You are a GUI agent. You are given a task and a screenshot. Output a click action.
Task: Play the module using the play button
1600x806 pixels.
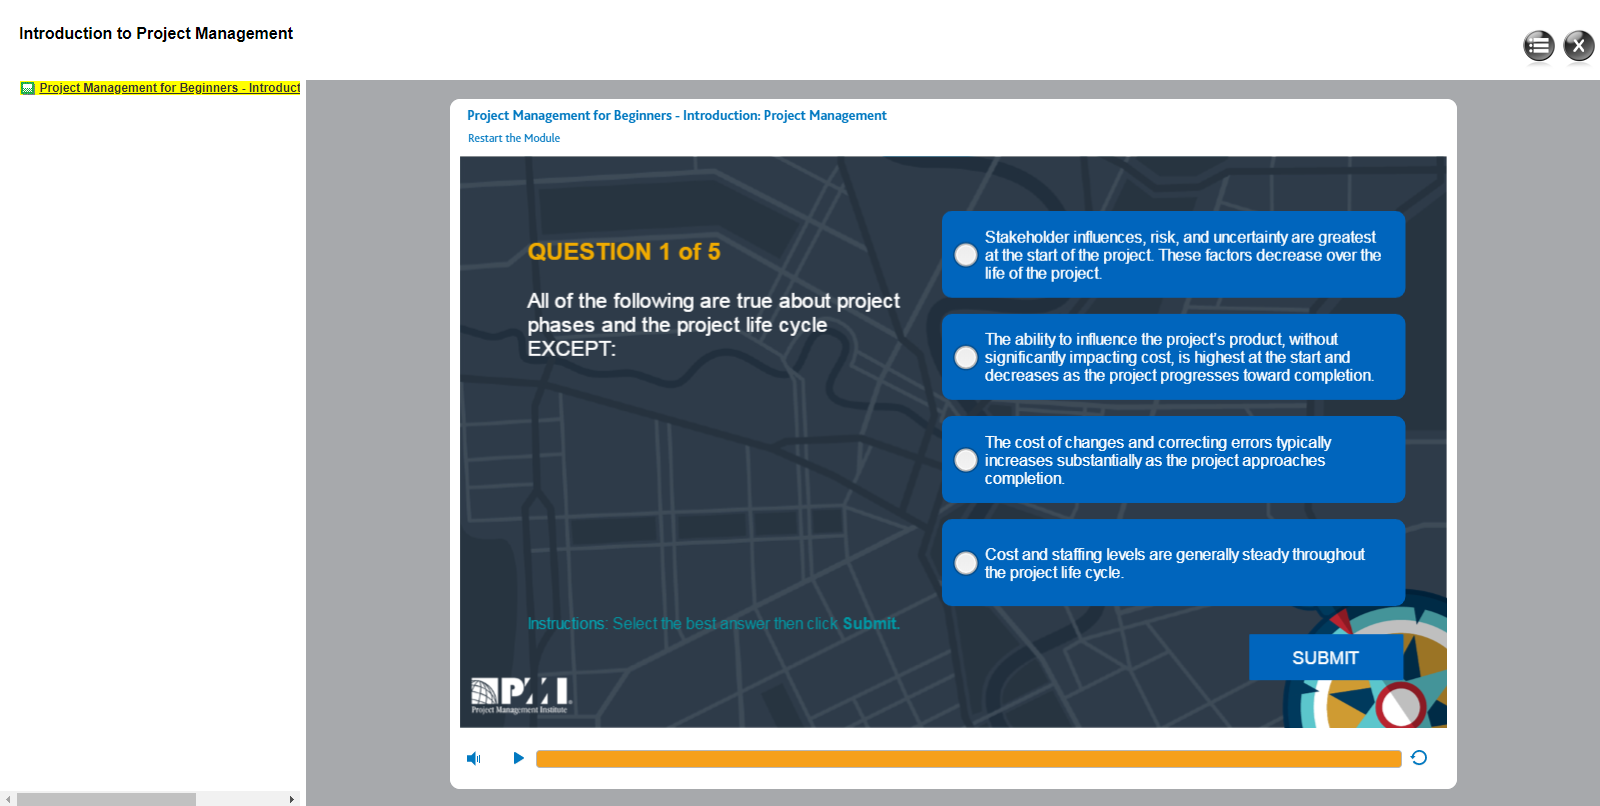point(518,758)
